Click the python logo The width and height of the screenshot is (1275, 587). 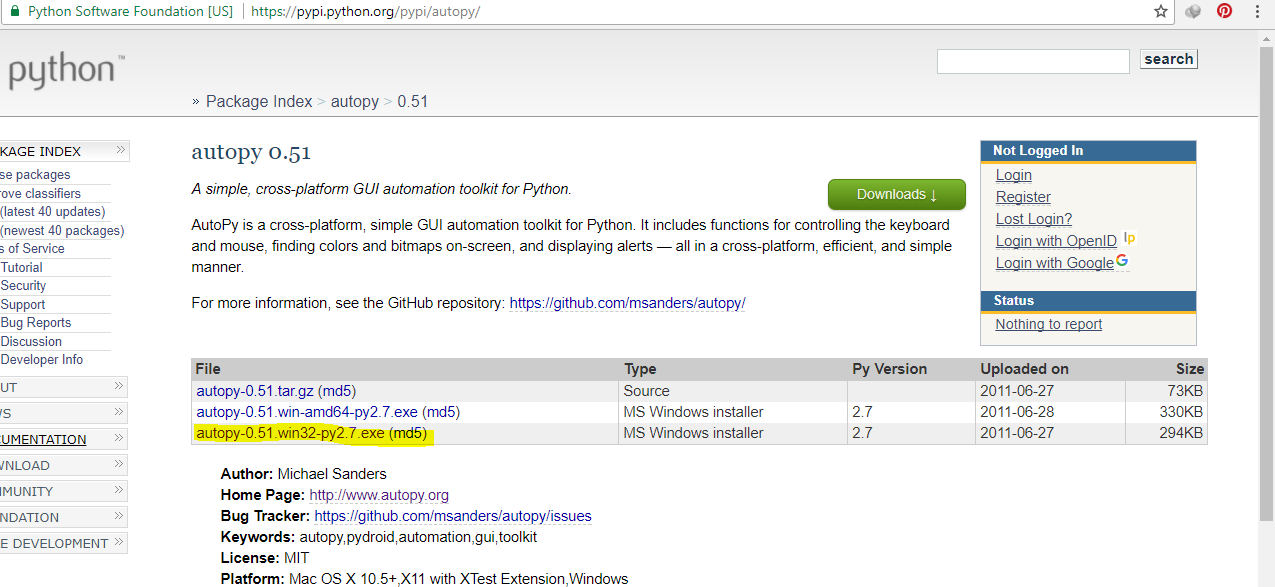[x=62, y=72]
